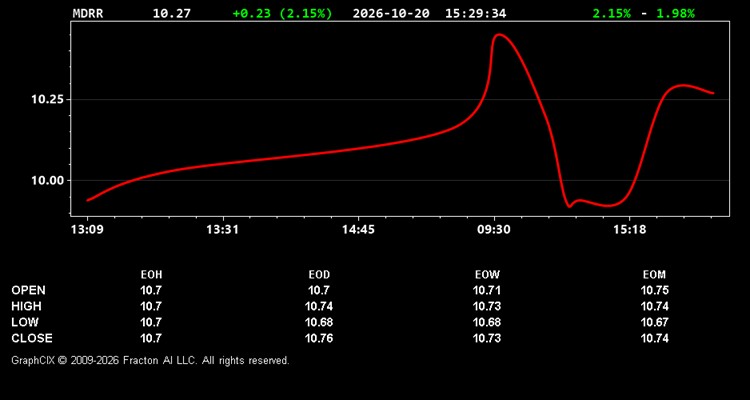Click the CLOSE row label
This screenshot has height=400, width=750.
(x=32, y=338)
